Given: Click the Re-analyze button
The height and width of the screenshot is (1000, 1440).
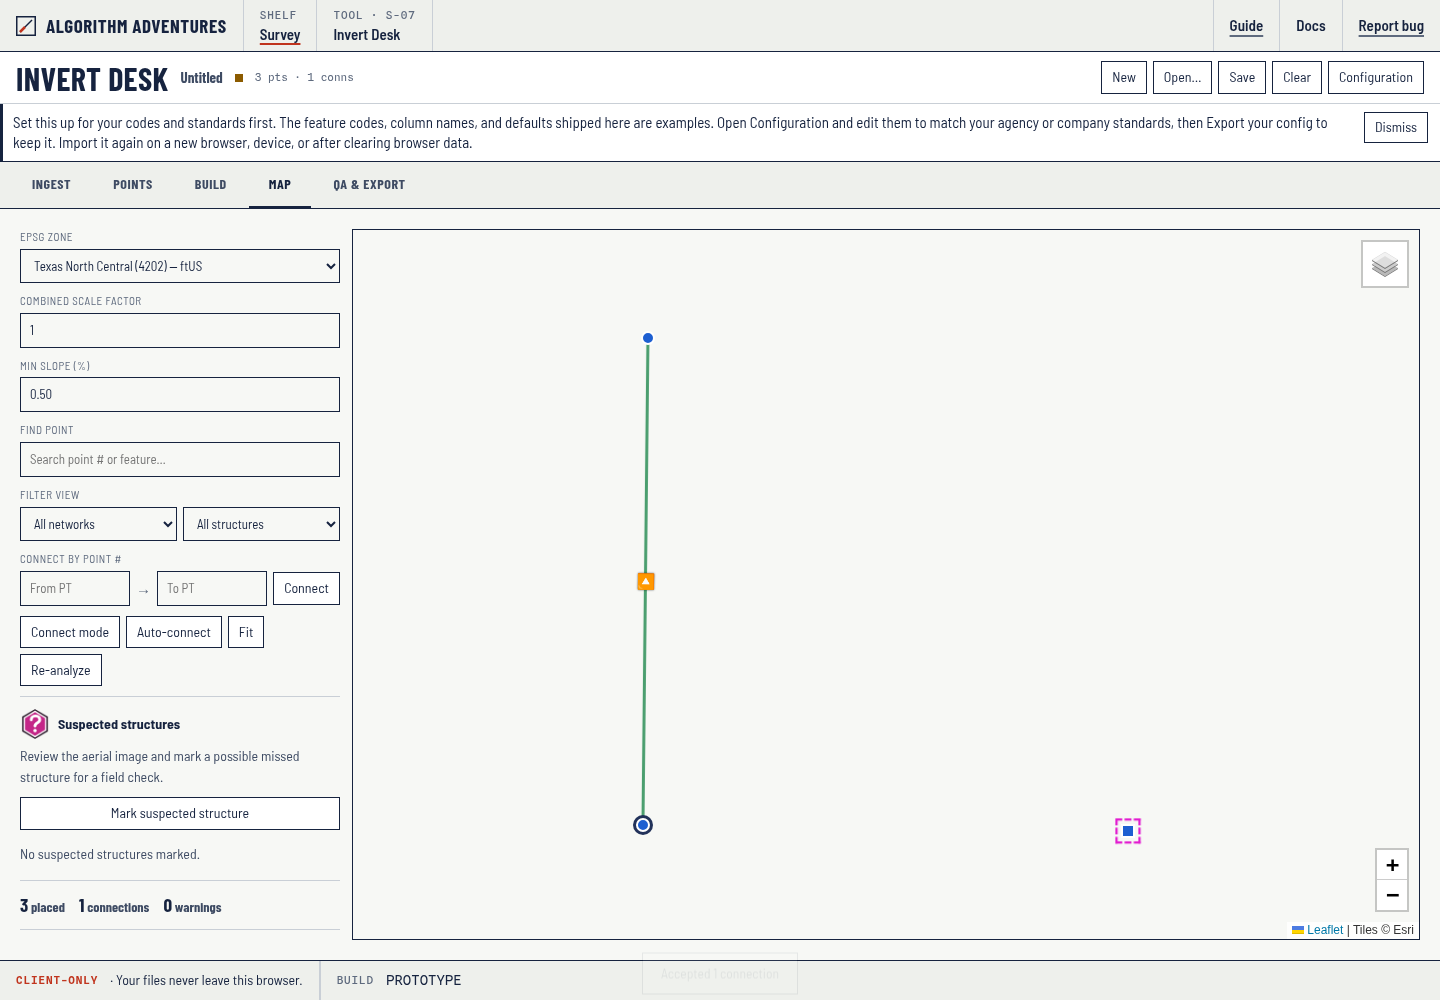Looking at the screenshot, I should point(61,670).
